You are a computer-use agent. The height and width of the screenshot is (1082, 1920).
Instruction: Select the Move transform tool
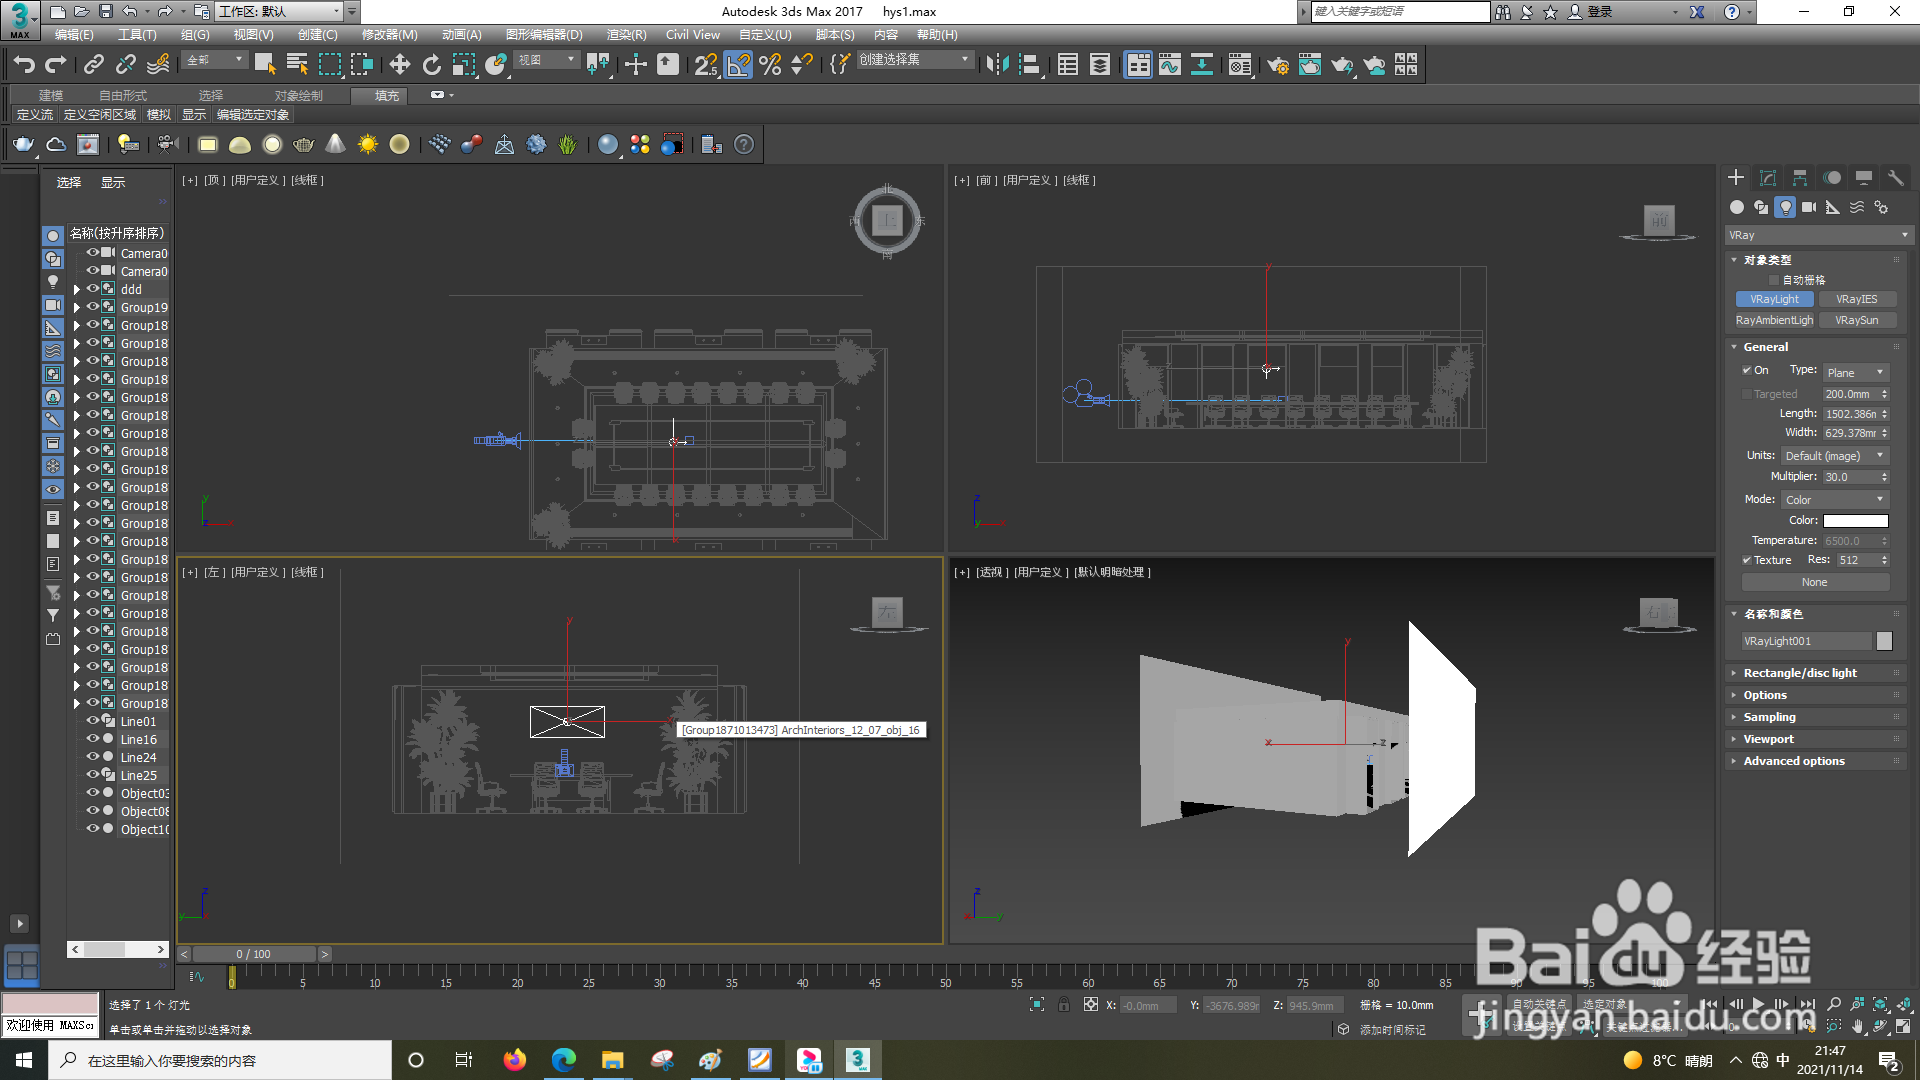[x=399, y=65]
